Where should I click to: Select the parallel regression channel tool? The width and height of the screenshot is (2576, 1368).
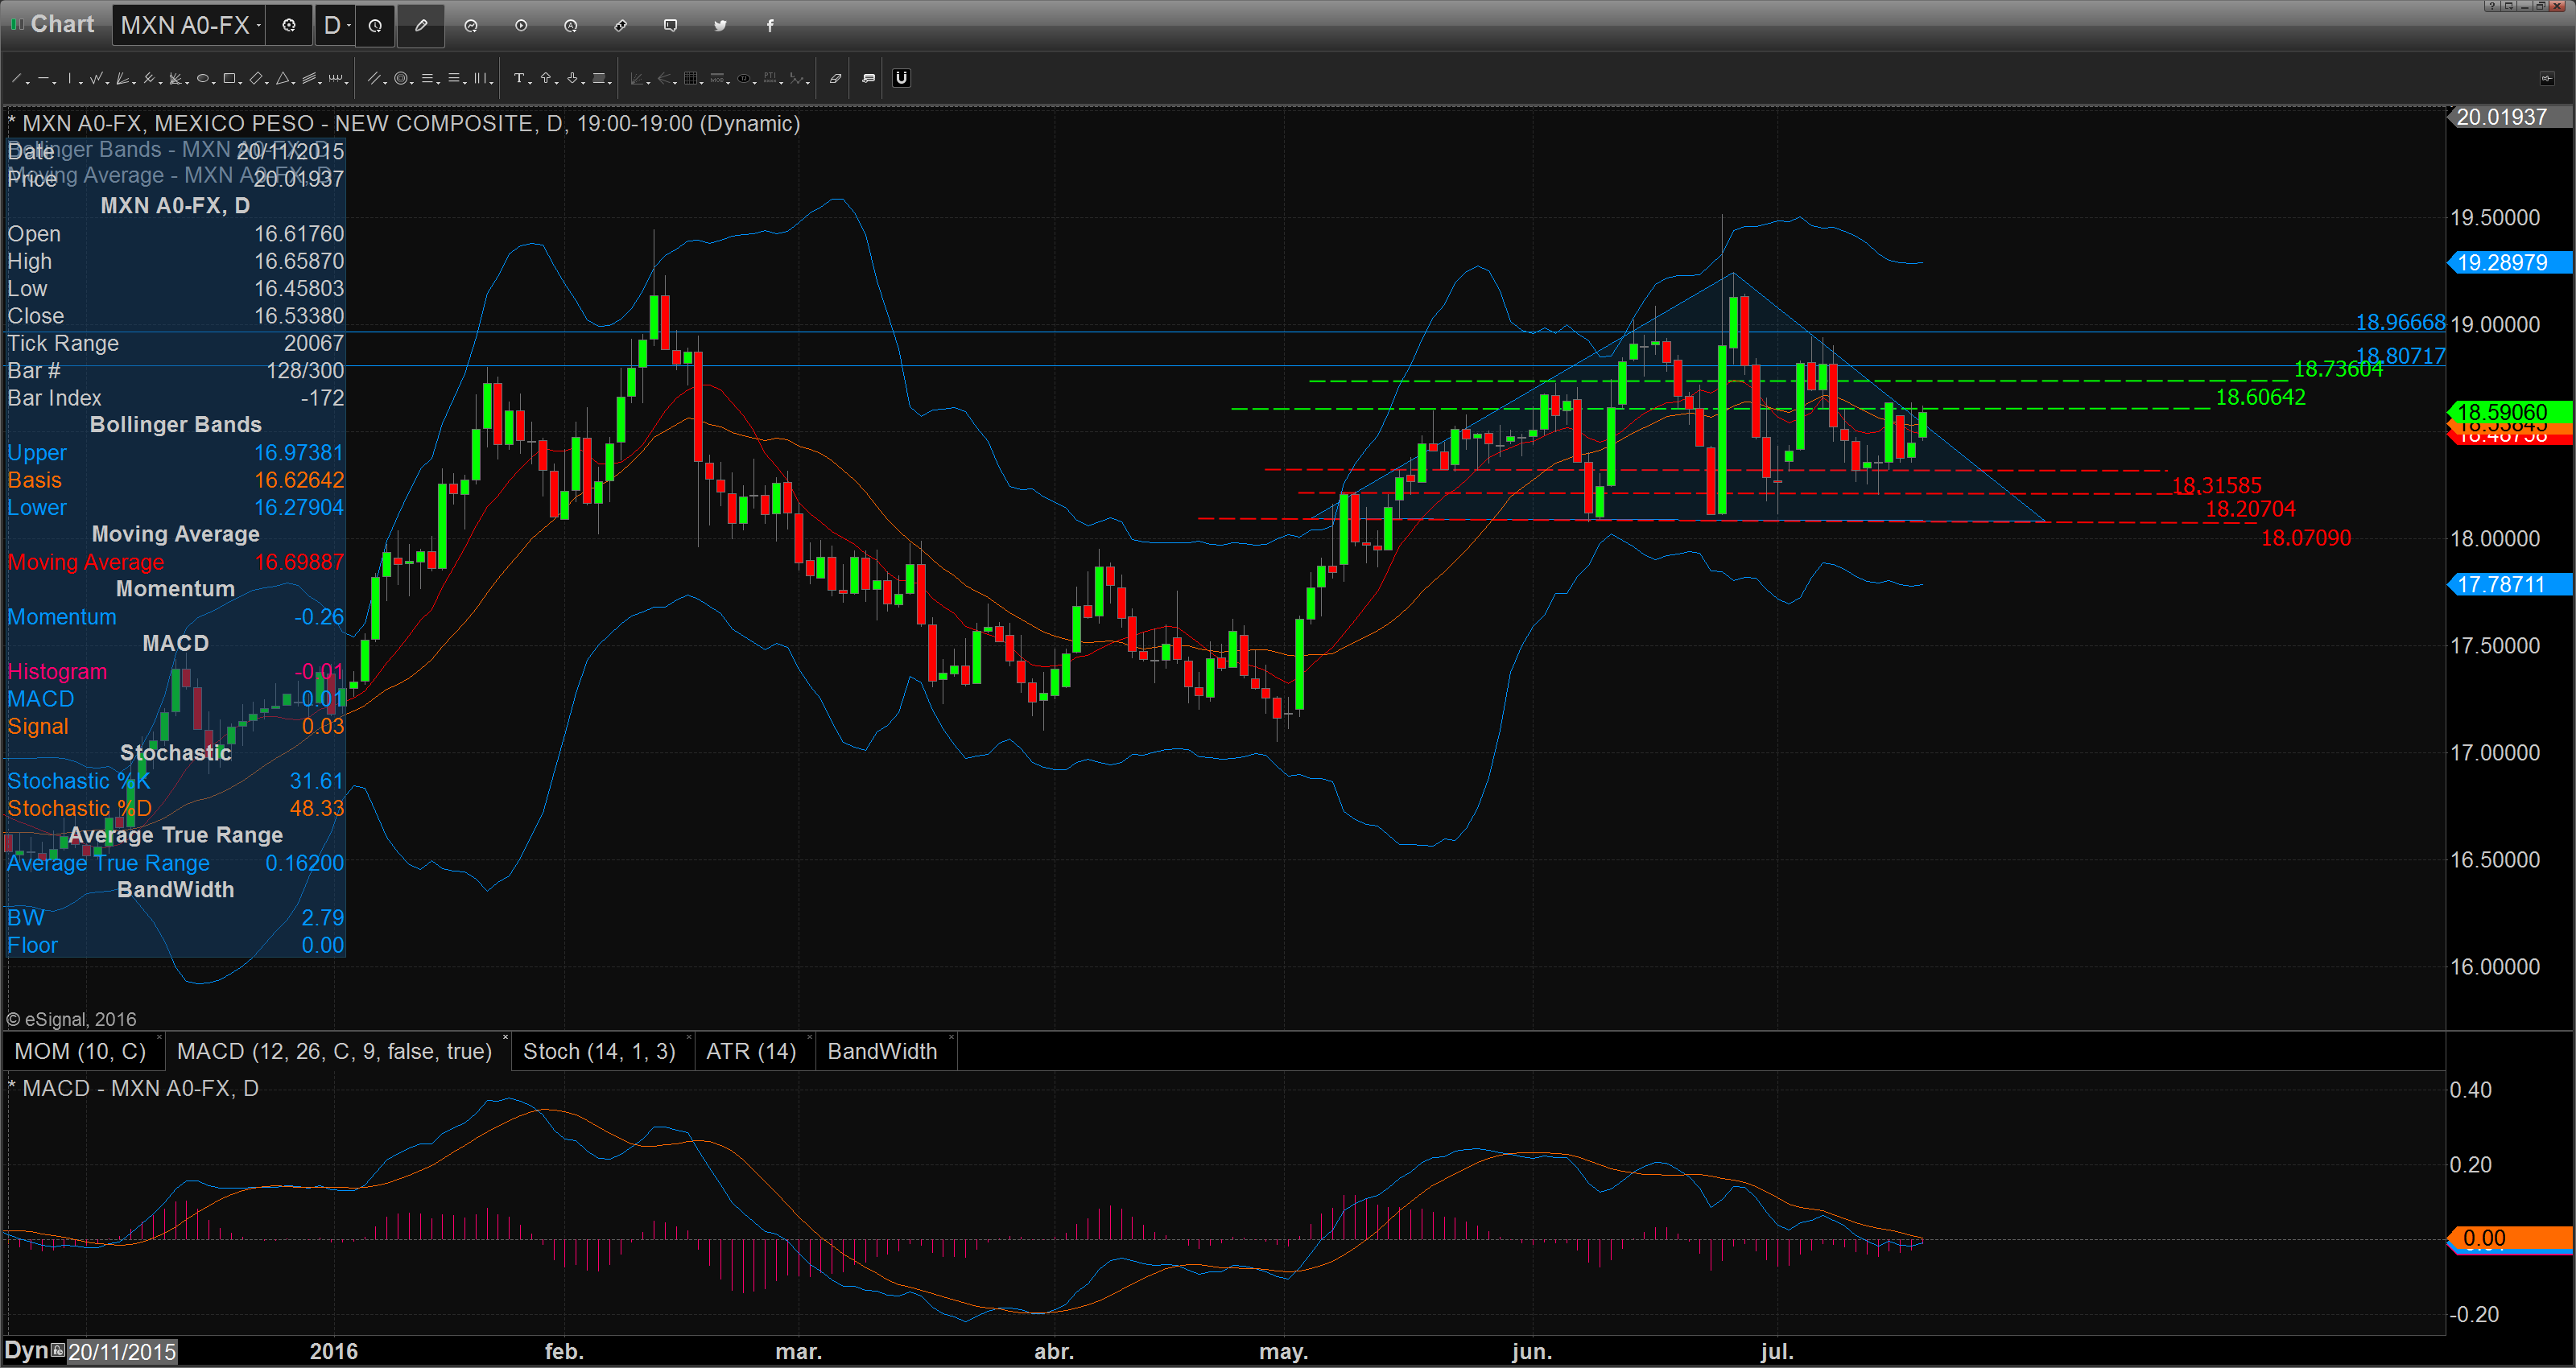pos(309,78)
